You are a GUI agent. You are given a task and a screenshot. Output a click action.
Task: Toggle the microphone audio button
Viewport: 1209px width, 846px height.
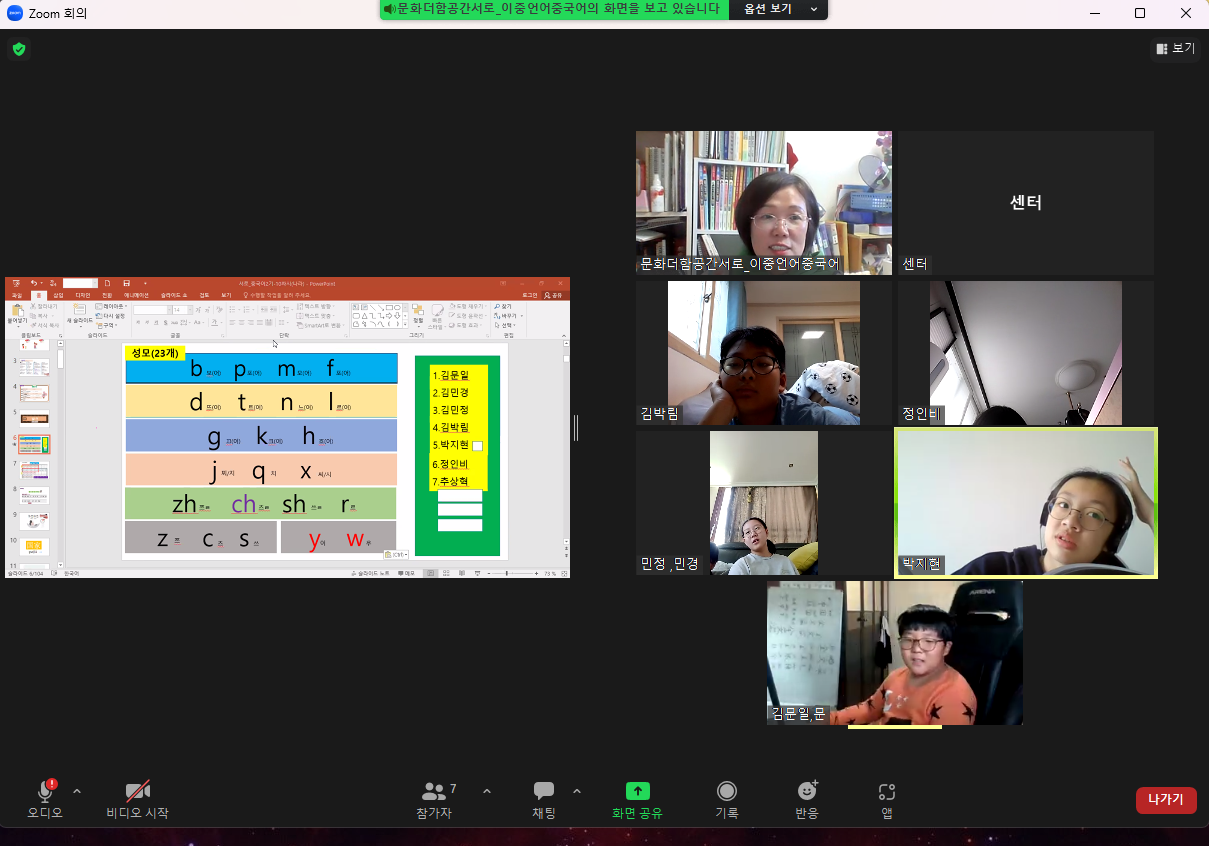click(x=45, y=791)
